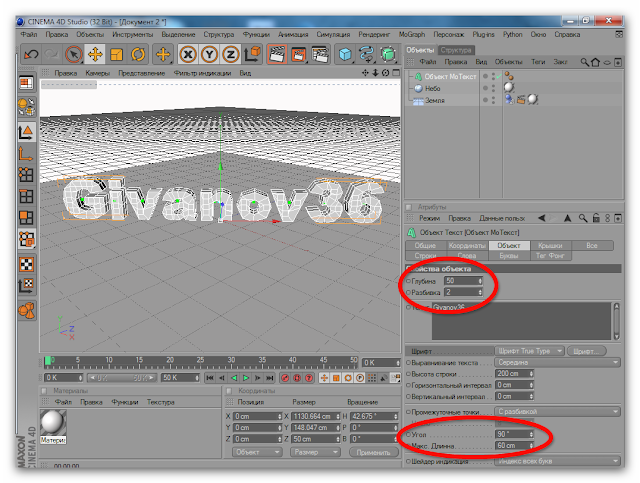Open viewport Камеры menu
Image resolution: width=640 pixels, height=483 pixels.
[98, 73]
